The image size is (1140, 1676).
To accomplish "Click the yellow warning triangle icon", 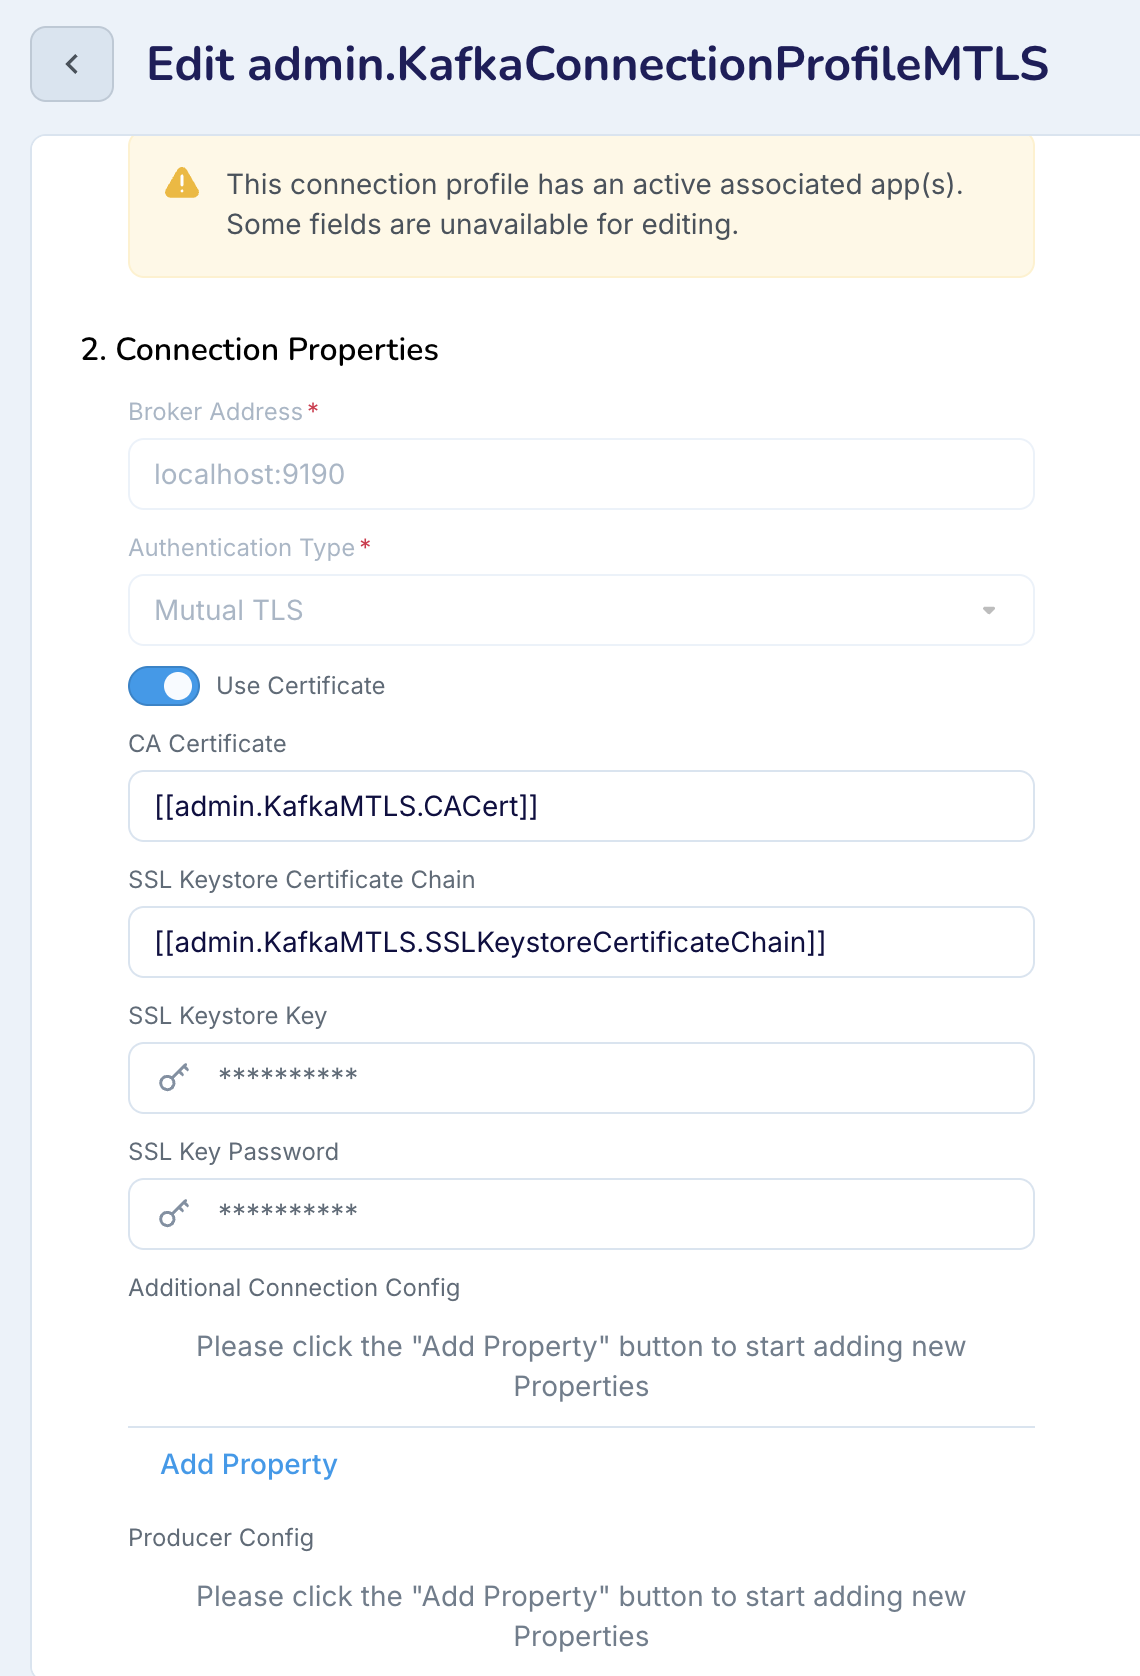I will (x=182, y=184).
